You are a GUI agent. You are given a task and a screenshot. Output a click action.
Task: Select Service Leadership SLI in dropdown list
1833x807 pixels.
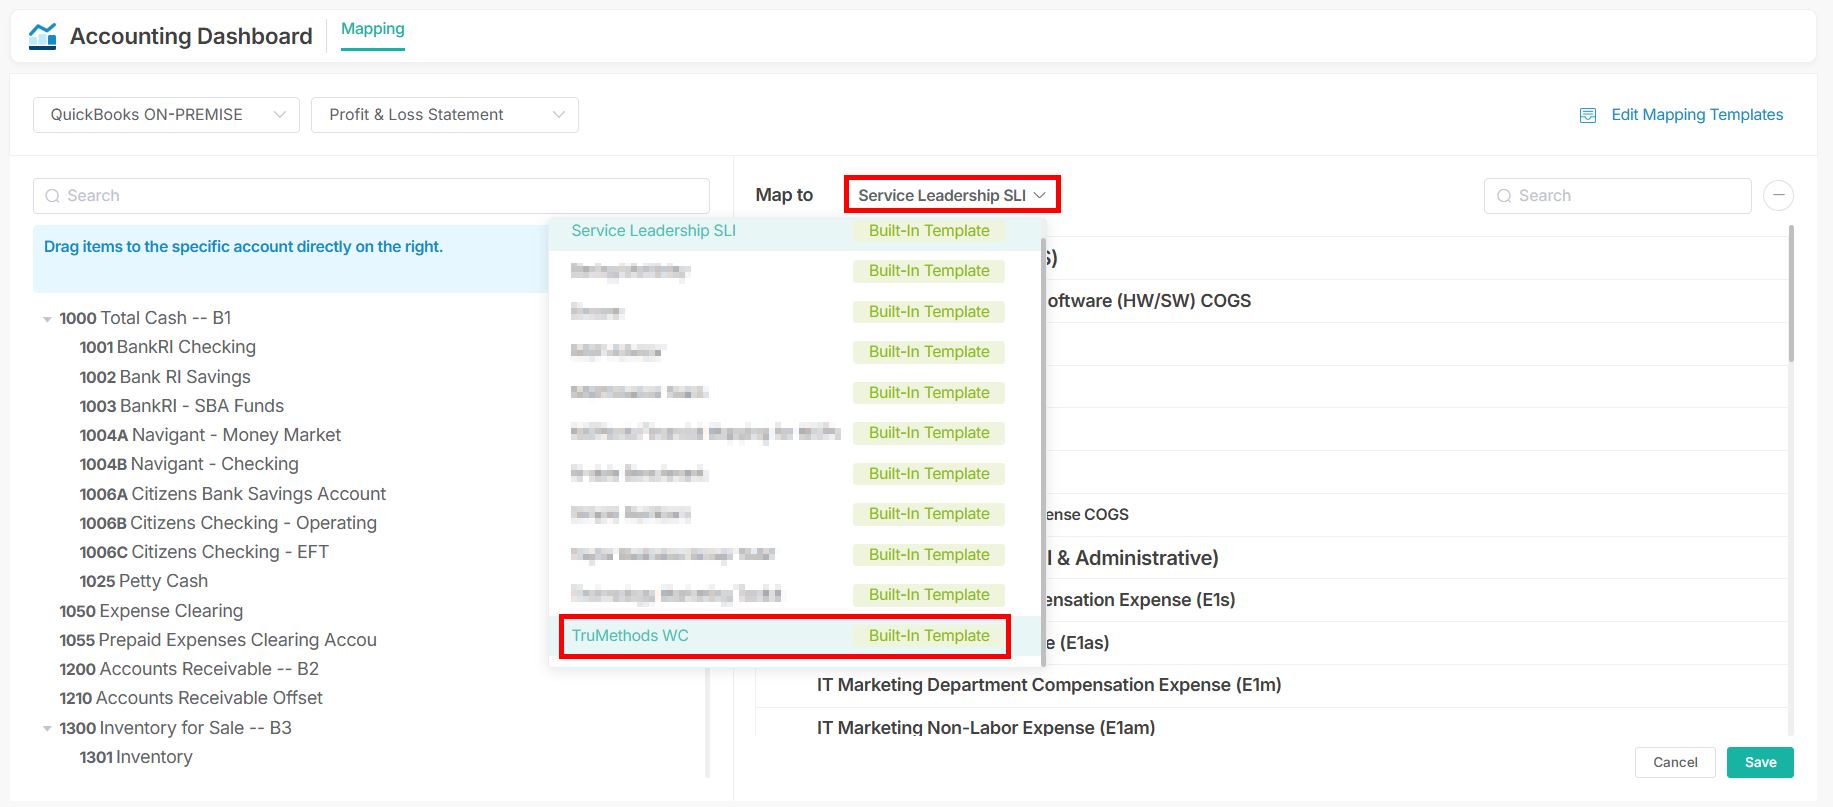(653, 231)
